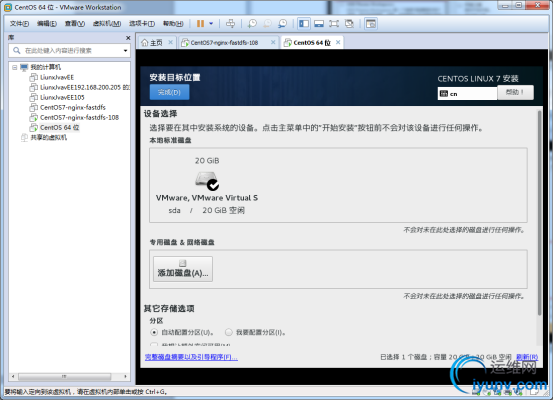553x401 pixels.
Task: Open the power options dropdown arrow
Action: click(211, 24)
